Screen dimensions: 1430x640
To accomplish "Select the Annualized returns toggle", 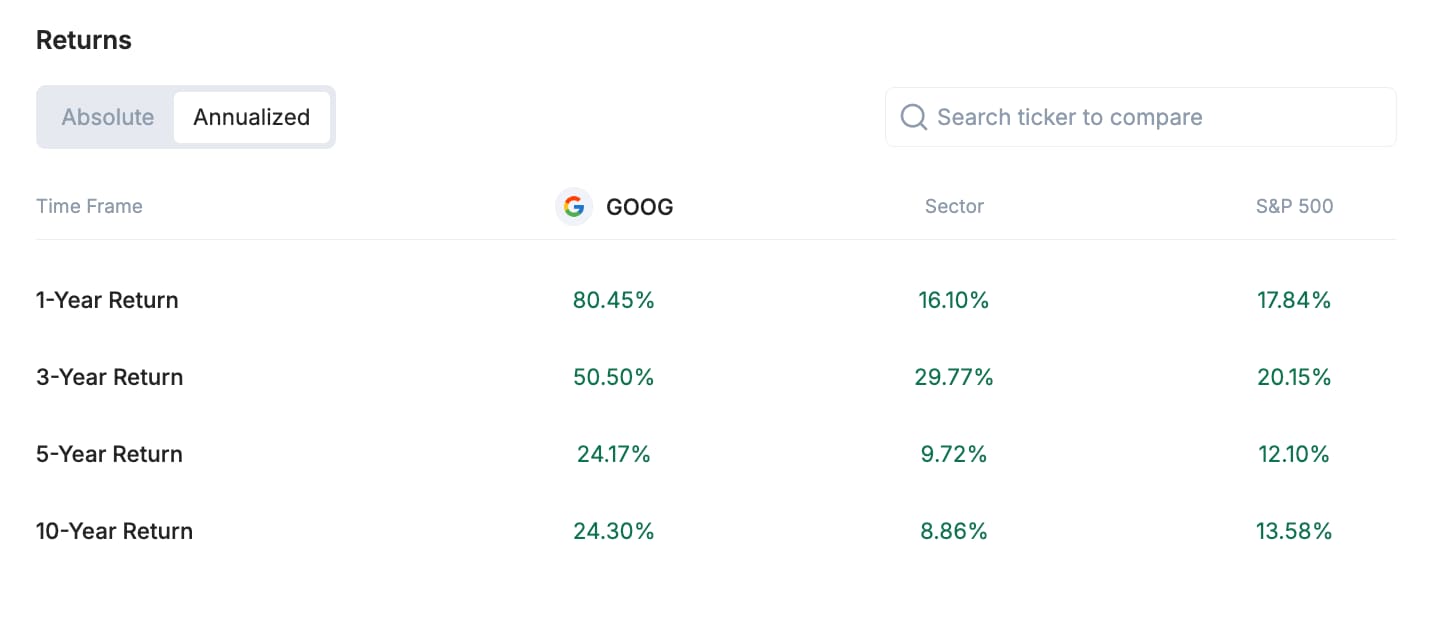I will click(x=251, y=117).
